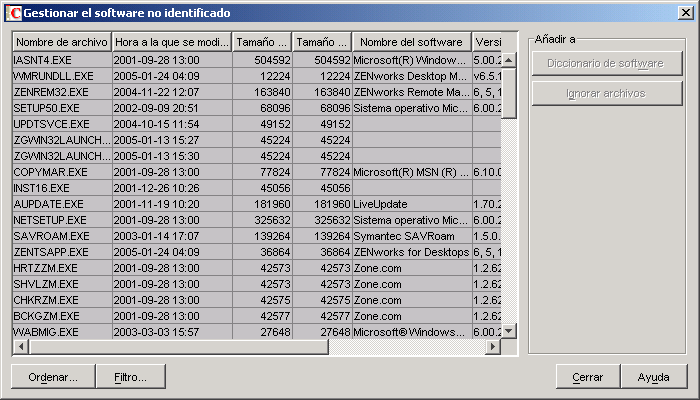Select ZENREM32.EXE in the list
Screen dimensions: 700x400
point(62,92)
